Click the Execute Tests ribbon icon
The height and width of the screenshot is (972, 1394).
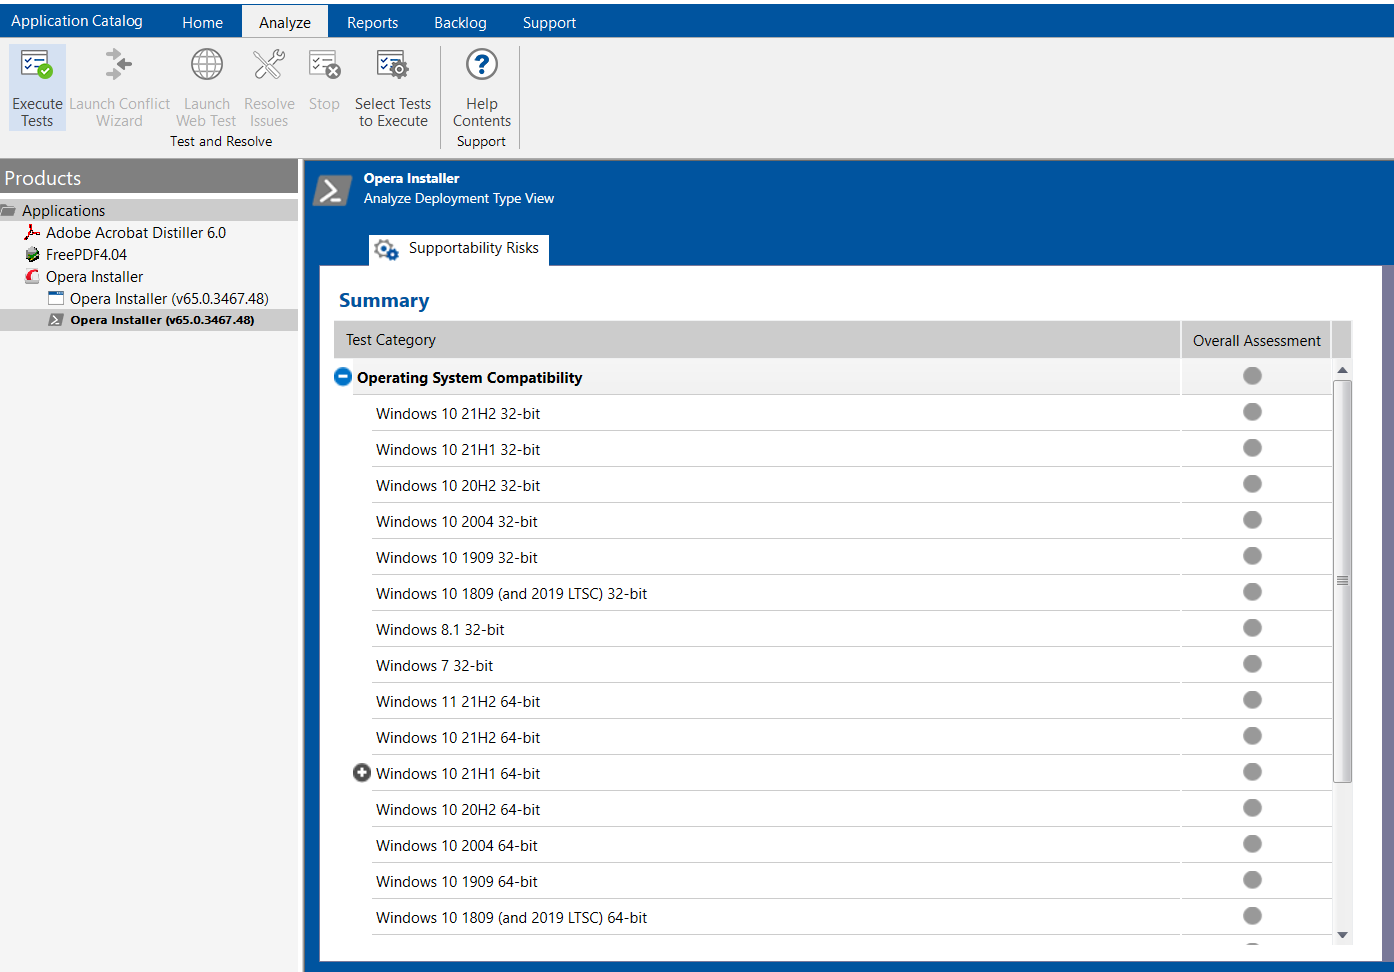click(x=37, y=67)
